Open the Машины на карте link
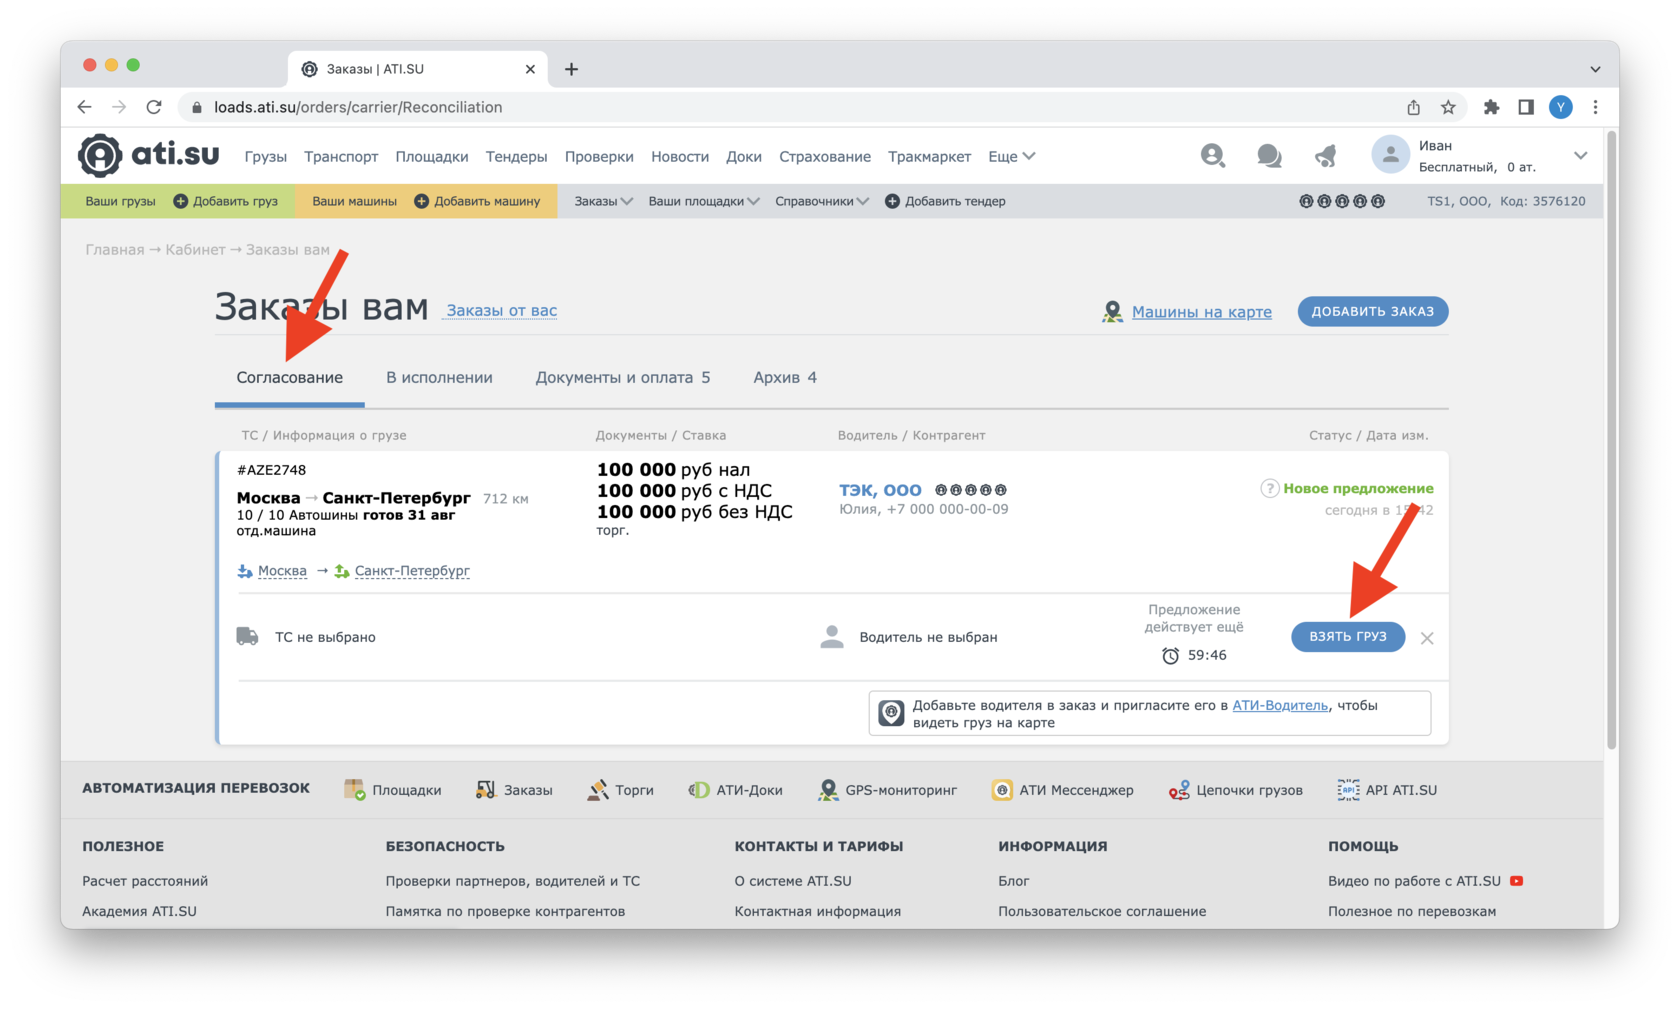1680x1009 pixels. (1201, 312)
